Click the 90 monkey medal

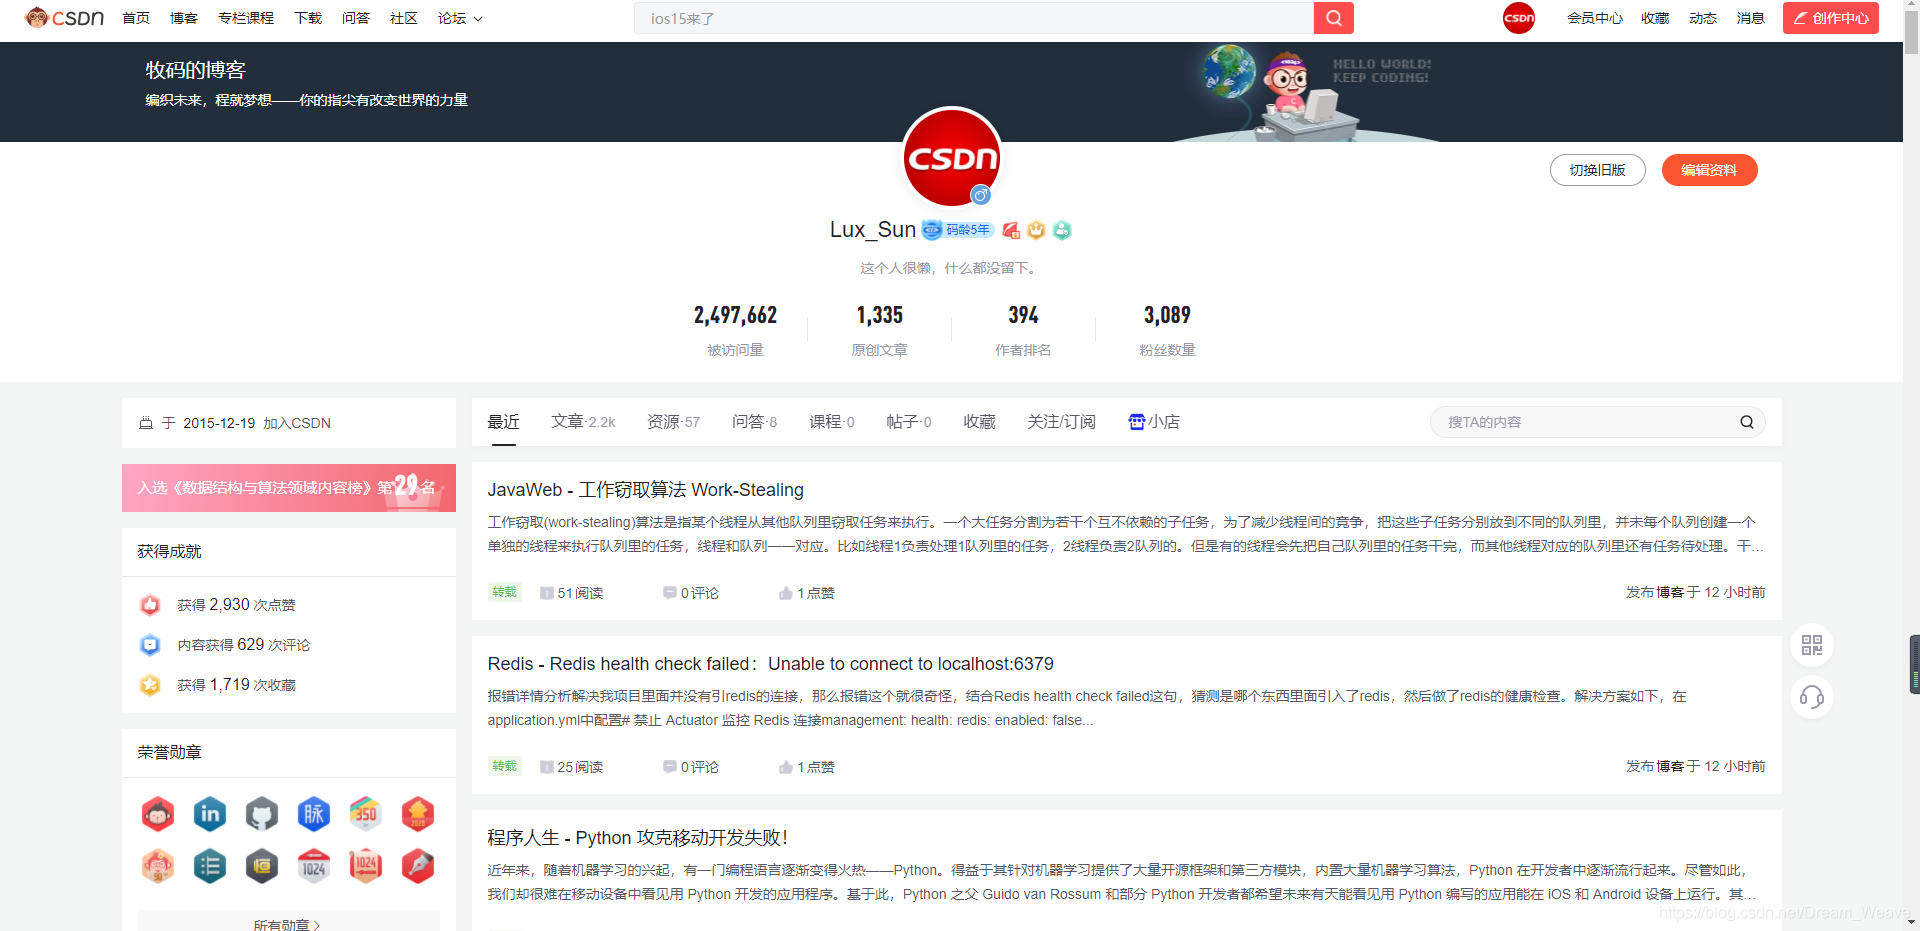click(x=158, y=866)
